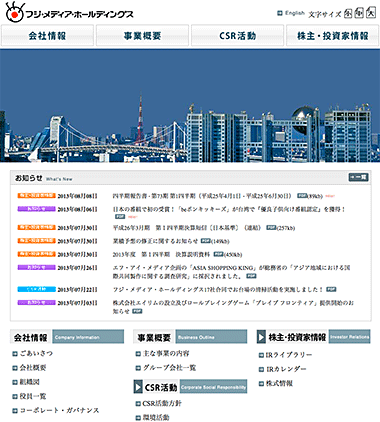Open the 2013年07月22日 お台場 cleanup news
This screenshot has height=422, width=380.
(218, 289)
